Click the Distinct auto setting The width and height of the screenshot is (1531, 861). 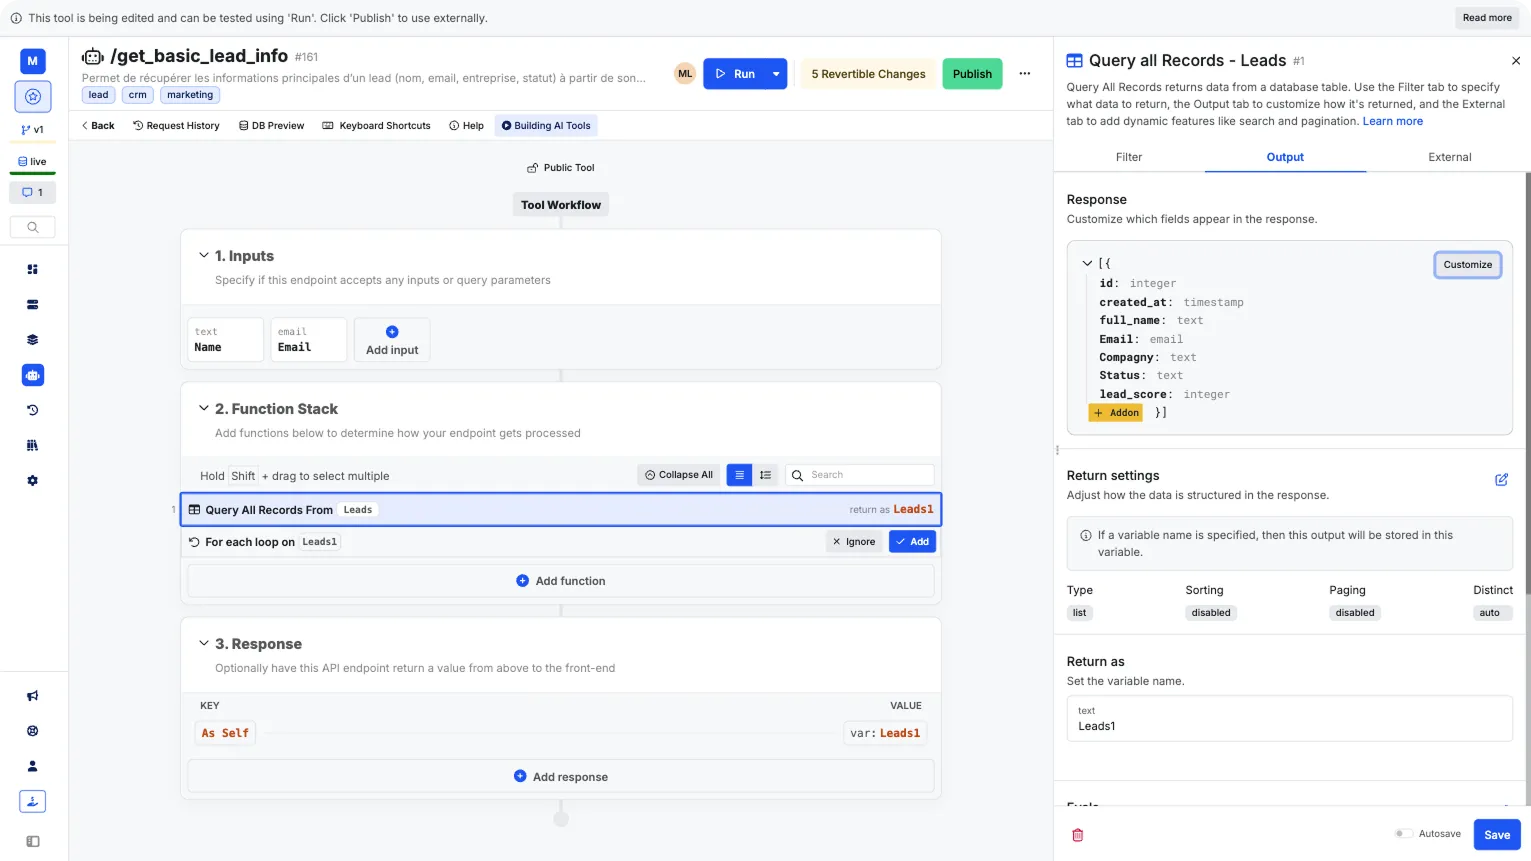tap(1490, 613)
